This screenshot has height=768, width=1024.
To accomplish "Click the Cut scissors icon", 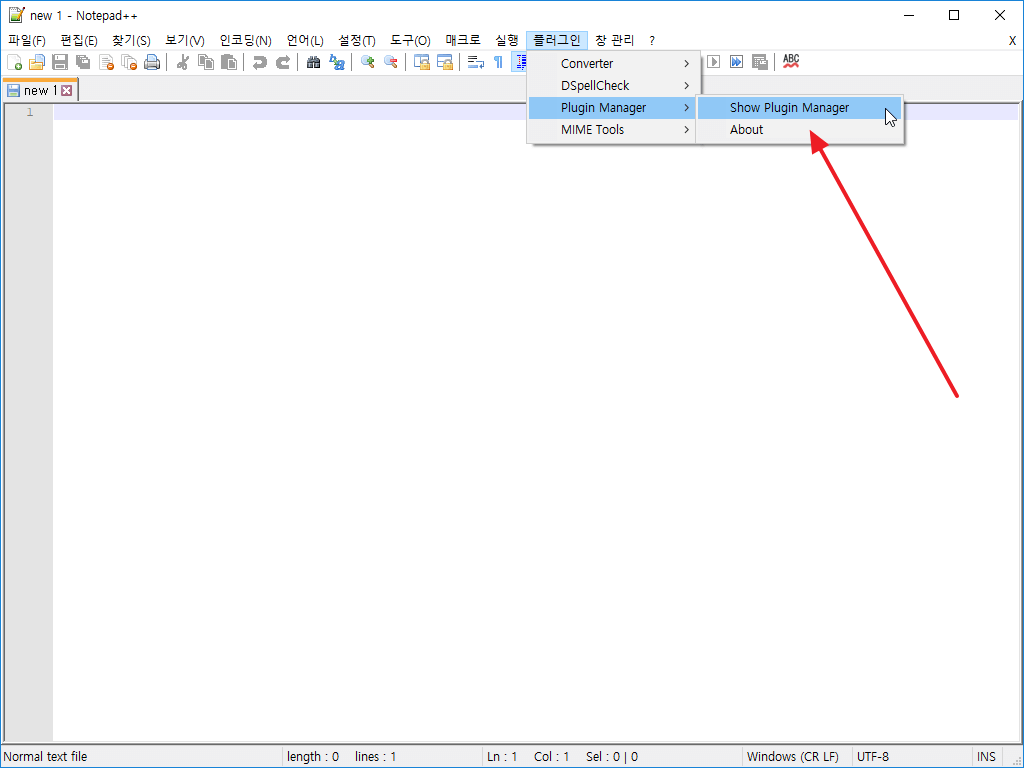I will point(183,62).
